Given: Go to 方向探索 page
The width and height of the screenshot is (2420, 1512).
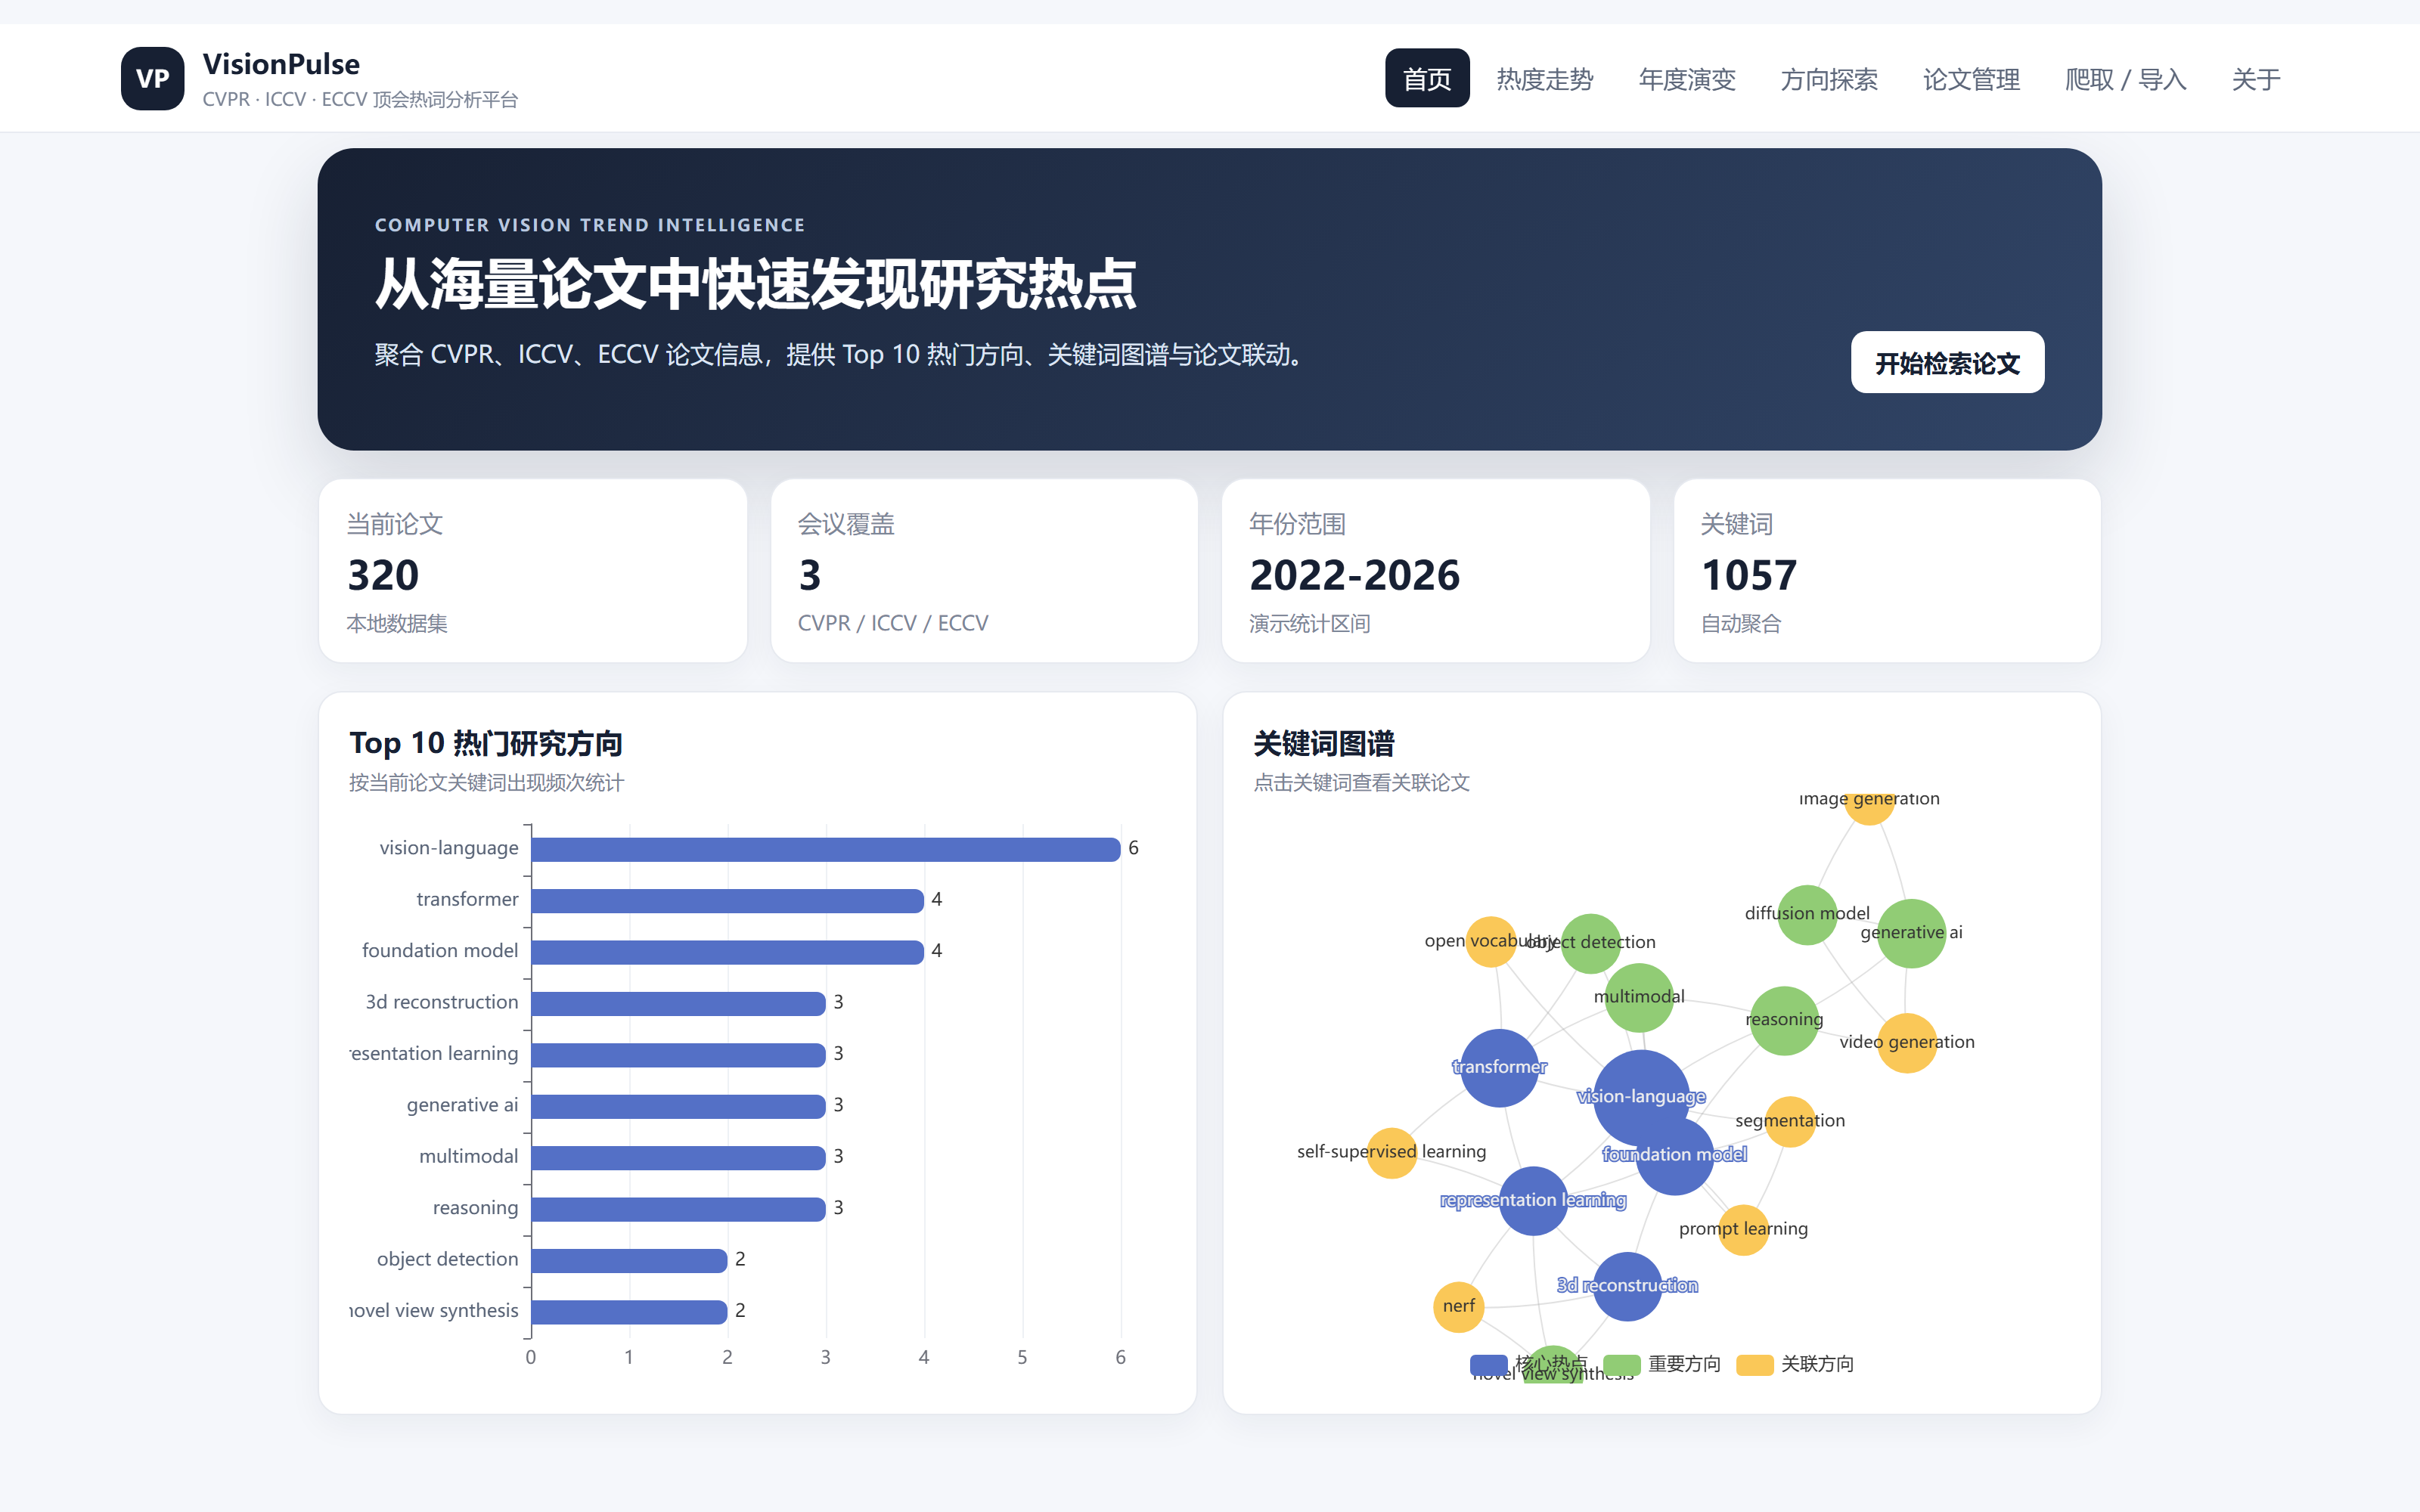Looking at the screenshot, I should pos(1828,79).
